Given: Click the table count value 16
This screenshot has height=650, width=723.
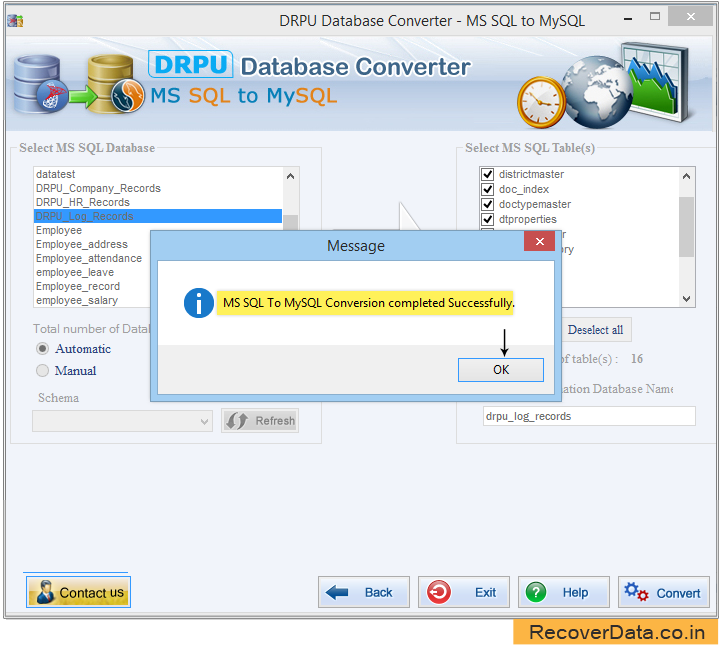Looking at the screenshot, I should 637,359.
